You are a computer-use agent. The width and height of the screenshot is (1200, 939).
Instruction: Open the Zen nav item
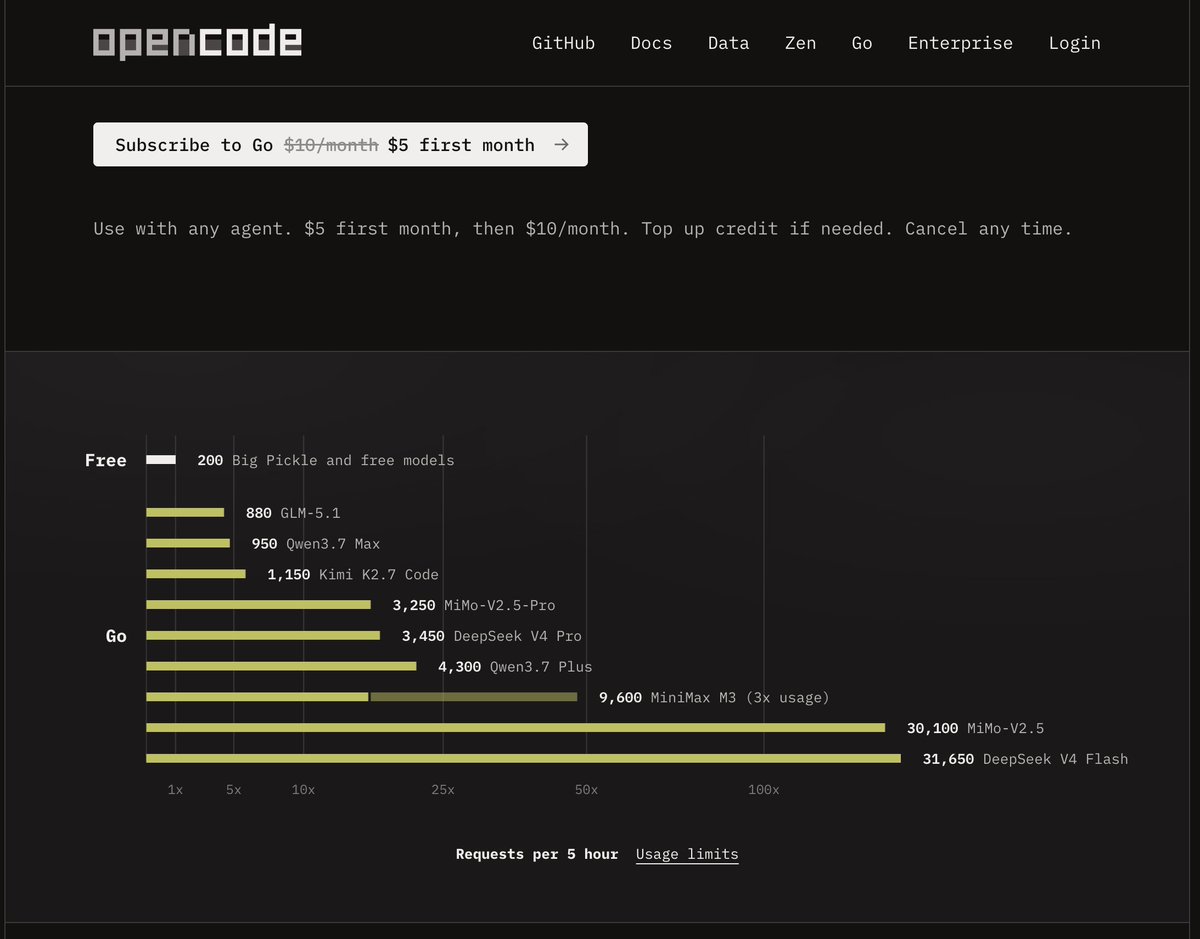point(800,43)
